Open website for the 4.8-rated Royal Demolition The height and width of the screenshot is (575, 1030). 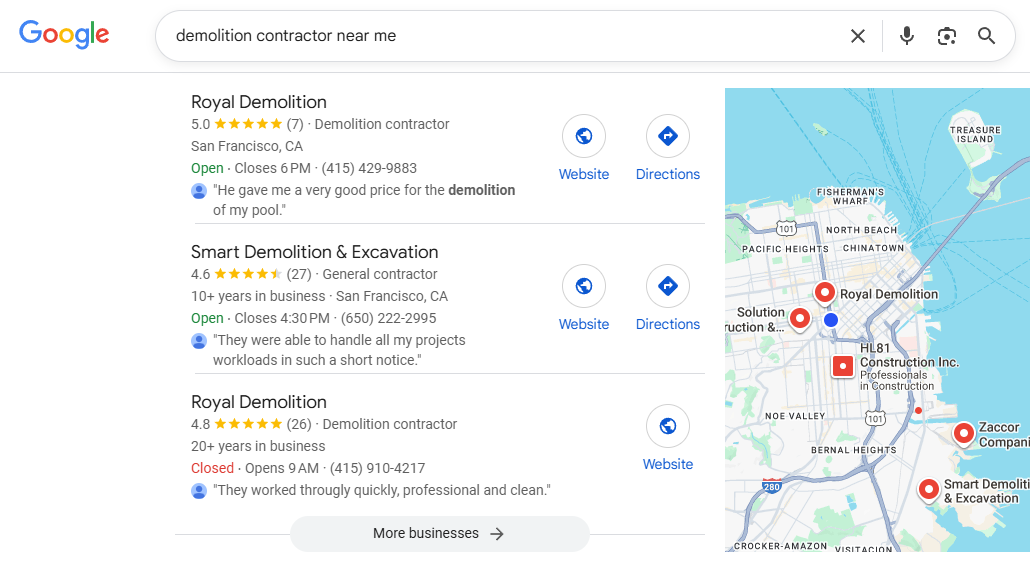coord(668,427)
